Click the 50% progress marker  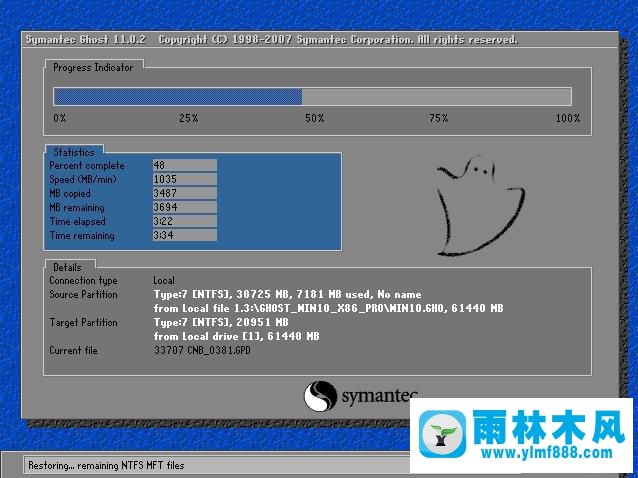315,118
